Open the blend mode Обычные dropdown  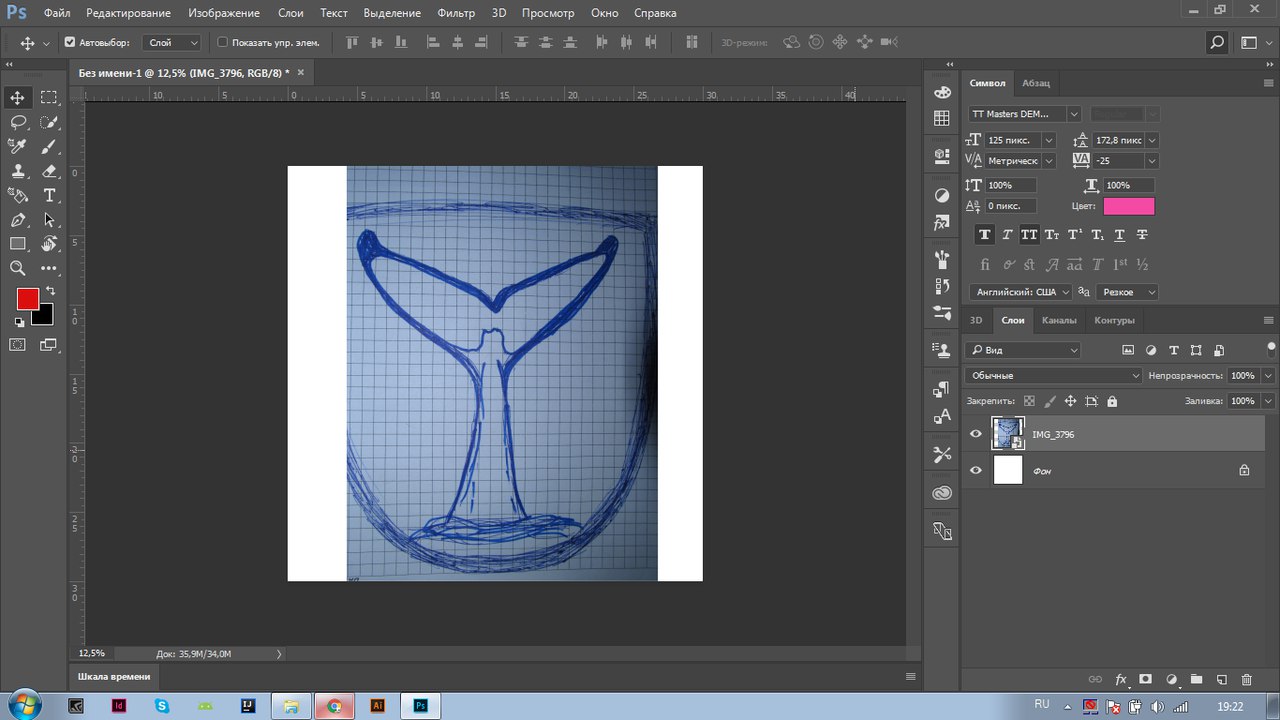point(1054,375)
